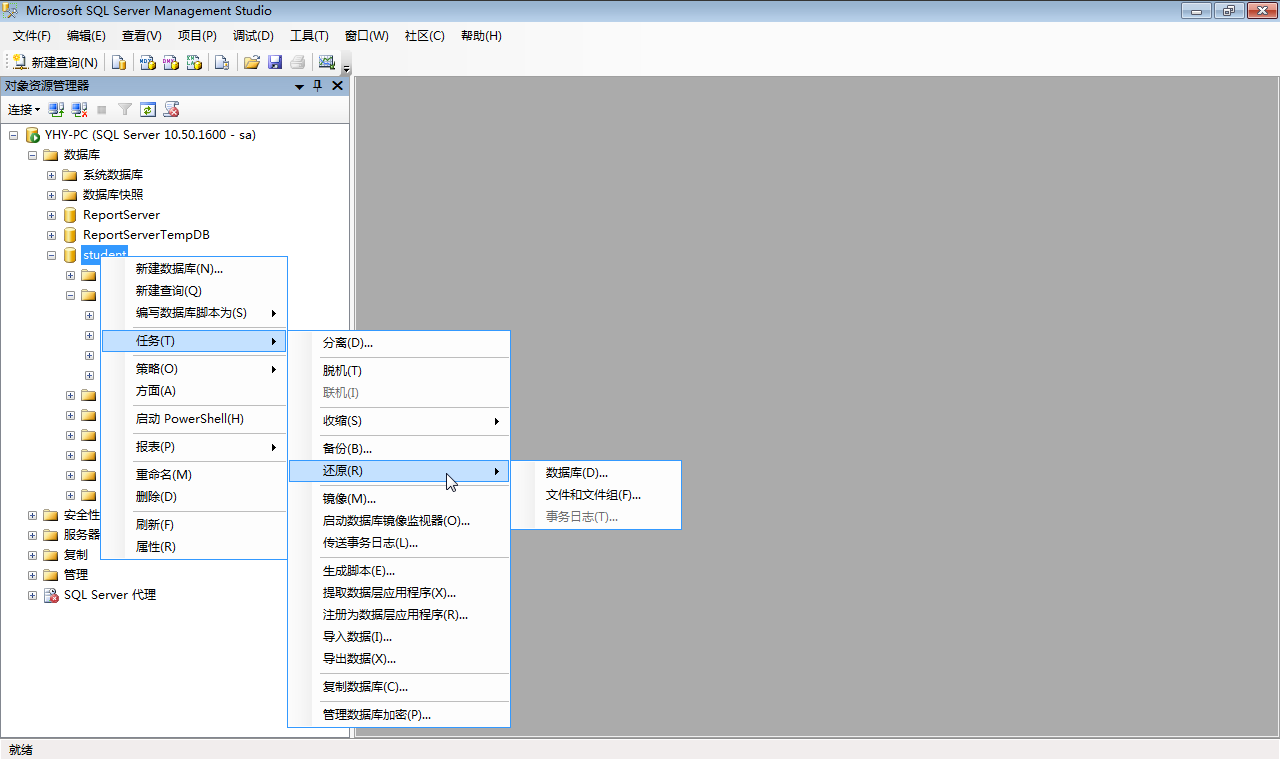Click the New Query toolbar button
Screen dimensions: 1280x760
[55, 62]
